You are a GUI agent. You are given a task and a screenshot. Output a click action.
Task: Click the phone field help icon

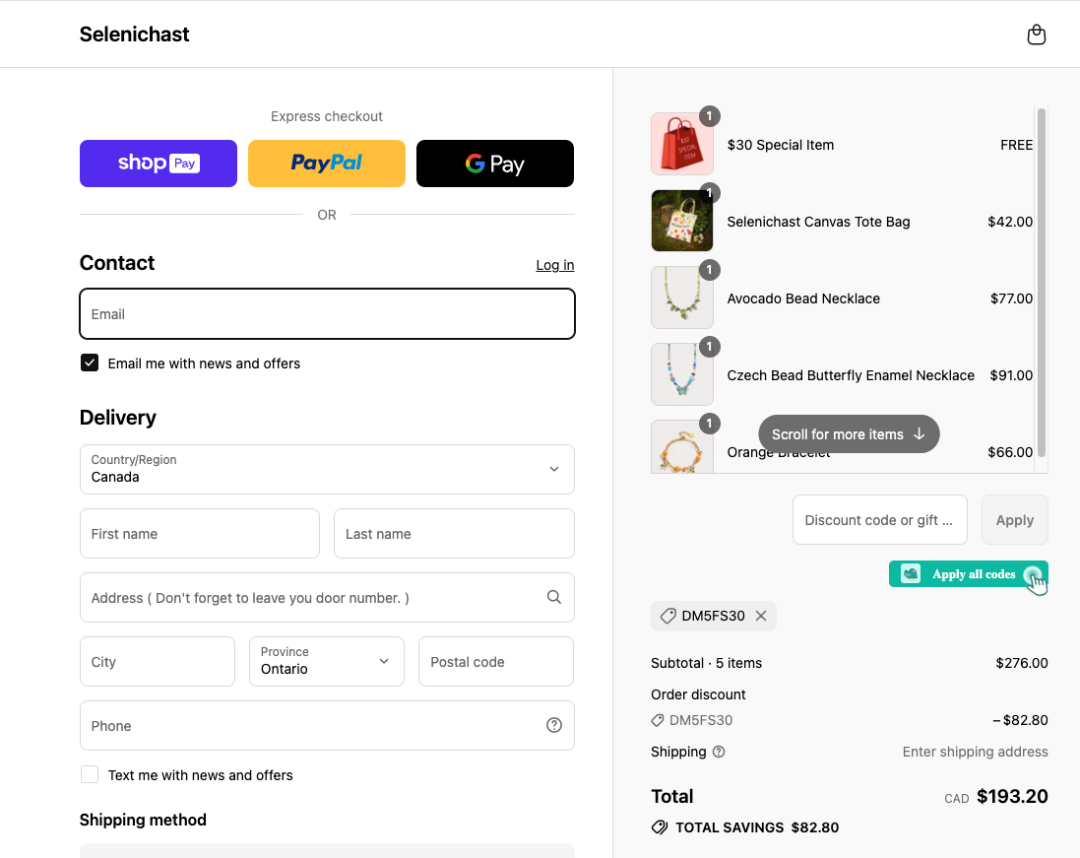click(554, 725)
